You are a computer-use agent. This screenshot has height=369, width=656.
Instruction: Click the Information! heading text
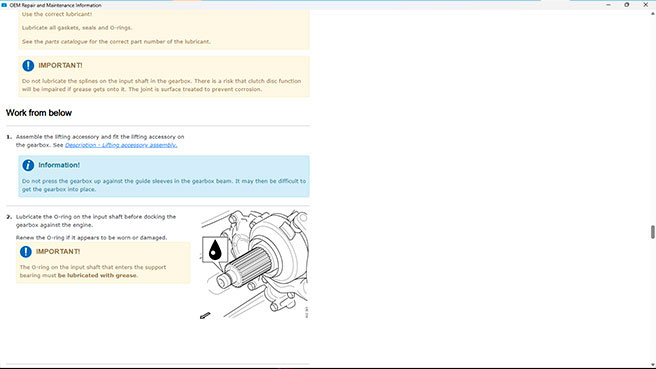tap(59, 165)
